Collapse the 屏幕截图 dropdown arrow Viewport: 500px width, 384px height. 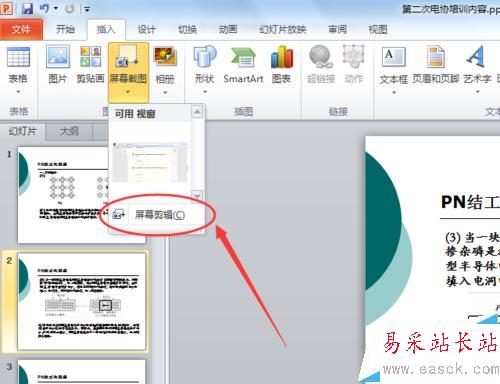(128, 91)
